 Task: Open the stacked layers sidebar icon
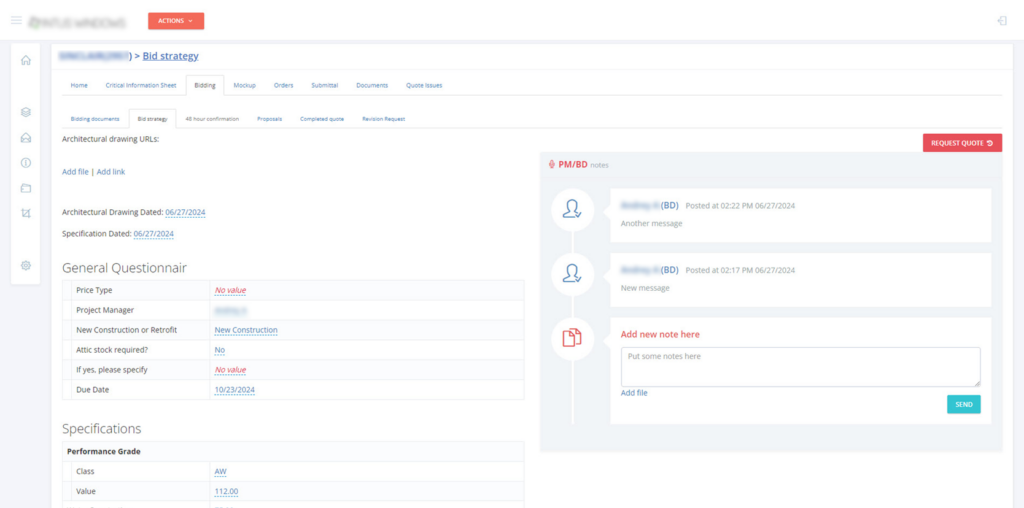[x=26, y=112]
